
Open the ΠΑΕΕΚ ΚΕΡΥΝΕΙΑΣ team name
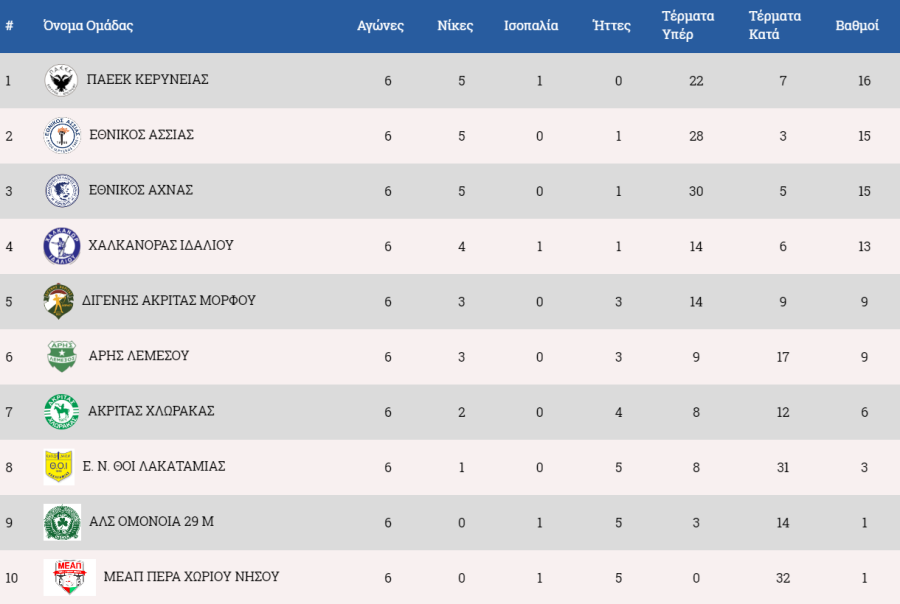[148, 79]
